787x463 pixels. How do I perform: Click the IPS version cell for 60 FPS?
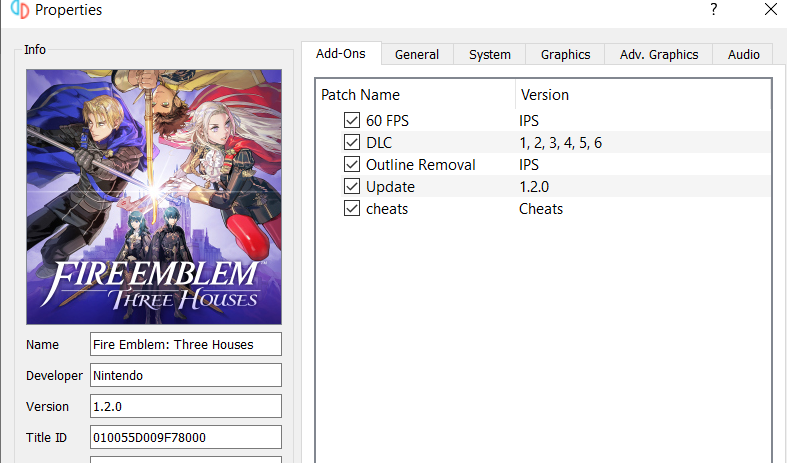pyautogui.click(x=529, y=121)
